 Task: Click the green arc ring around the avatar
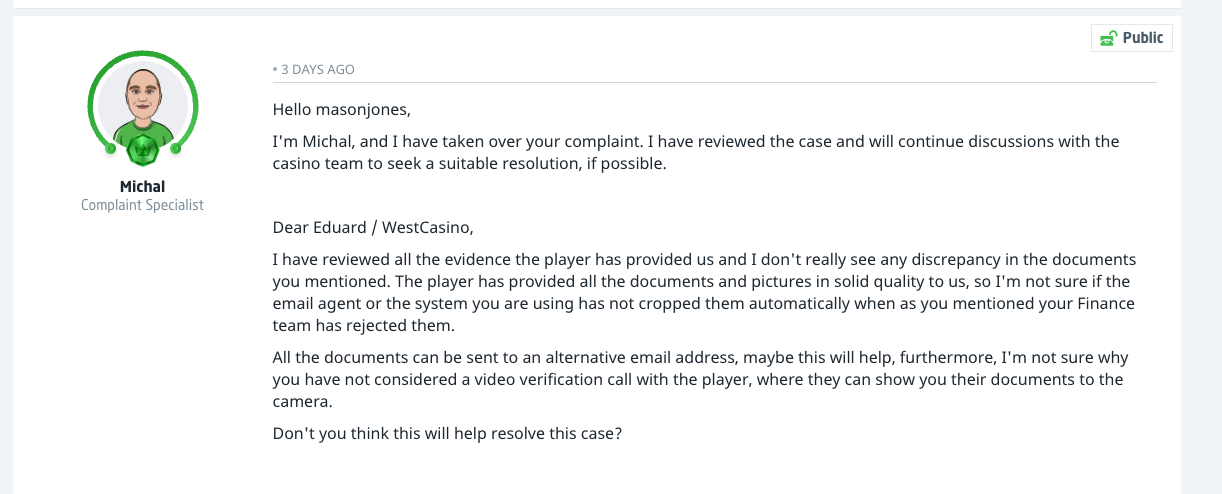point(95,88)
